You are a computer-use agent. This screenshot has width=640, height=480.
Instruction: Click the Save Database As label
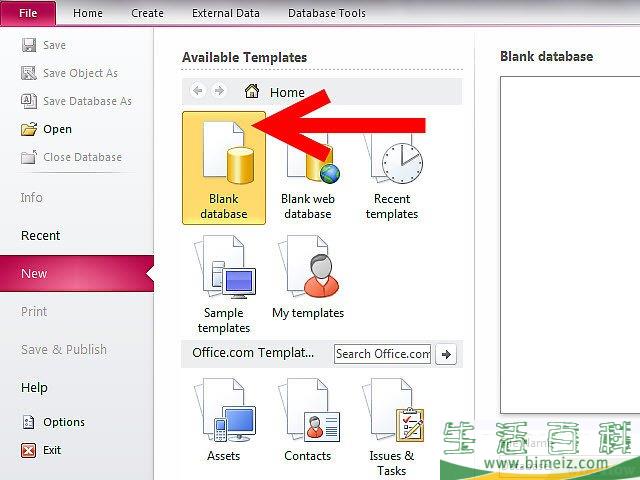[87, 101]
